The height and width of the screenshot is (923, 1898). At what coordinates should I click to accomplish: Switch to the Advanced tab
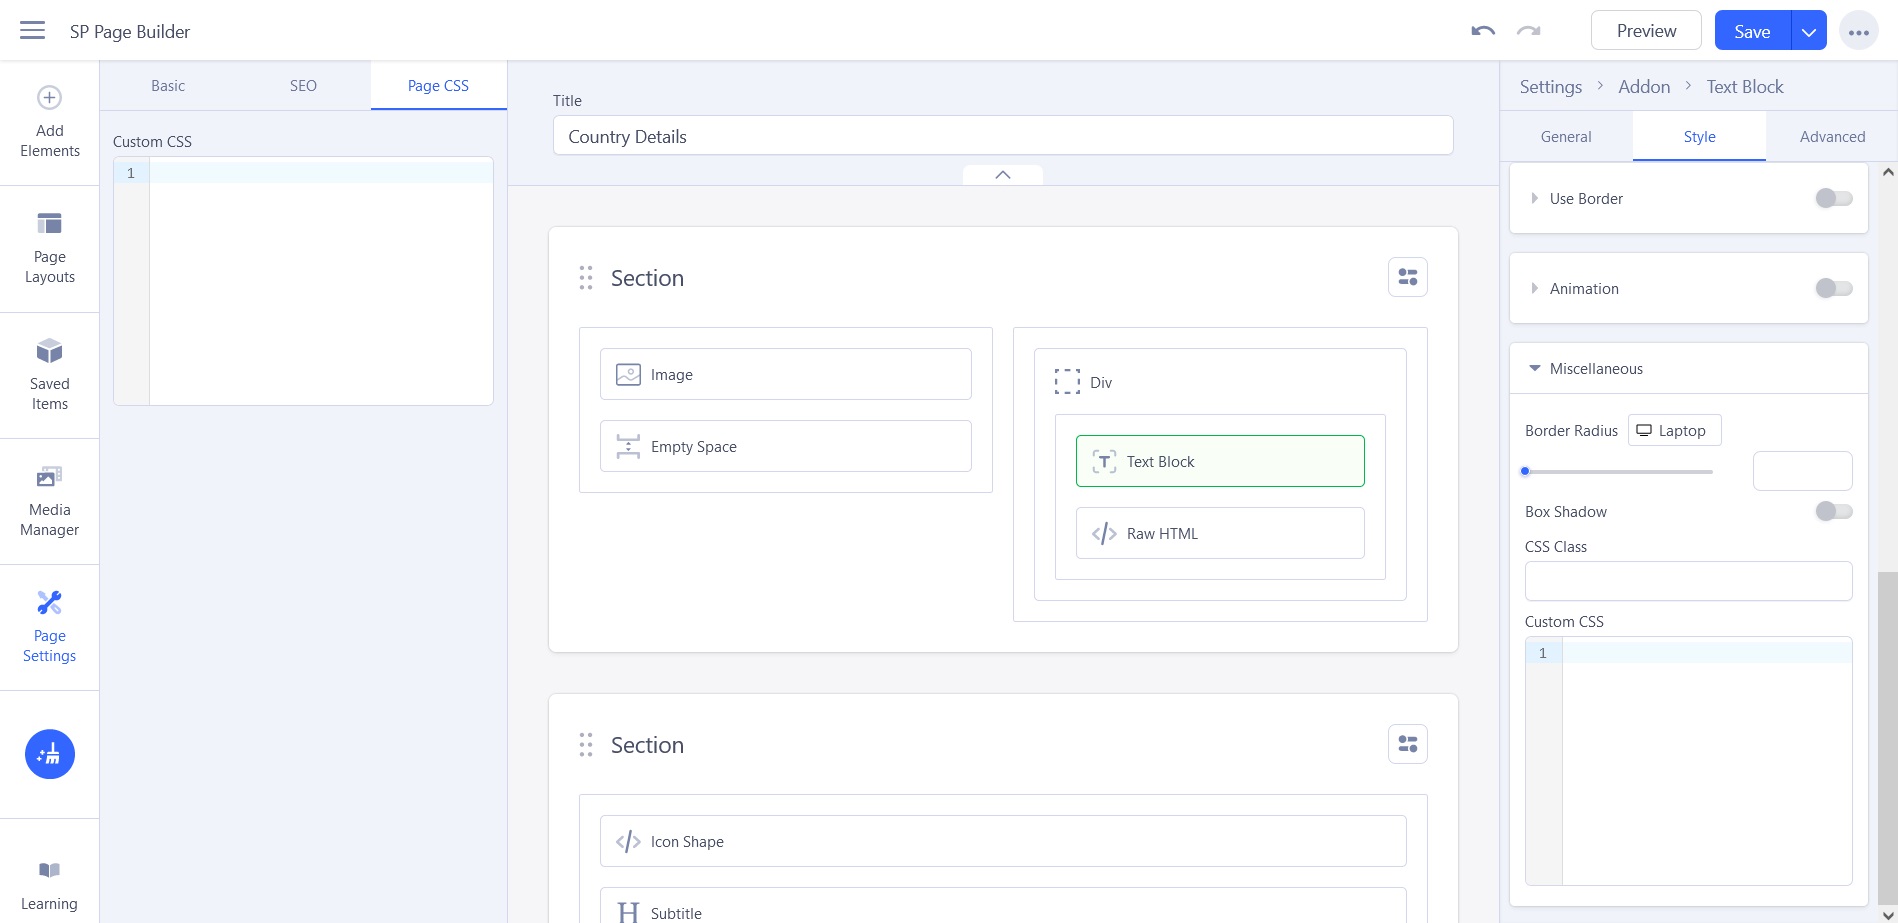(x=1832, y=137)
